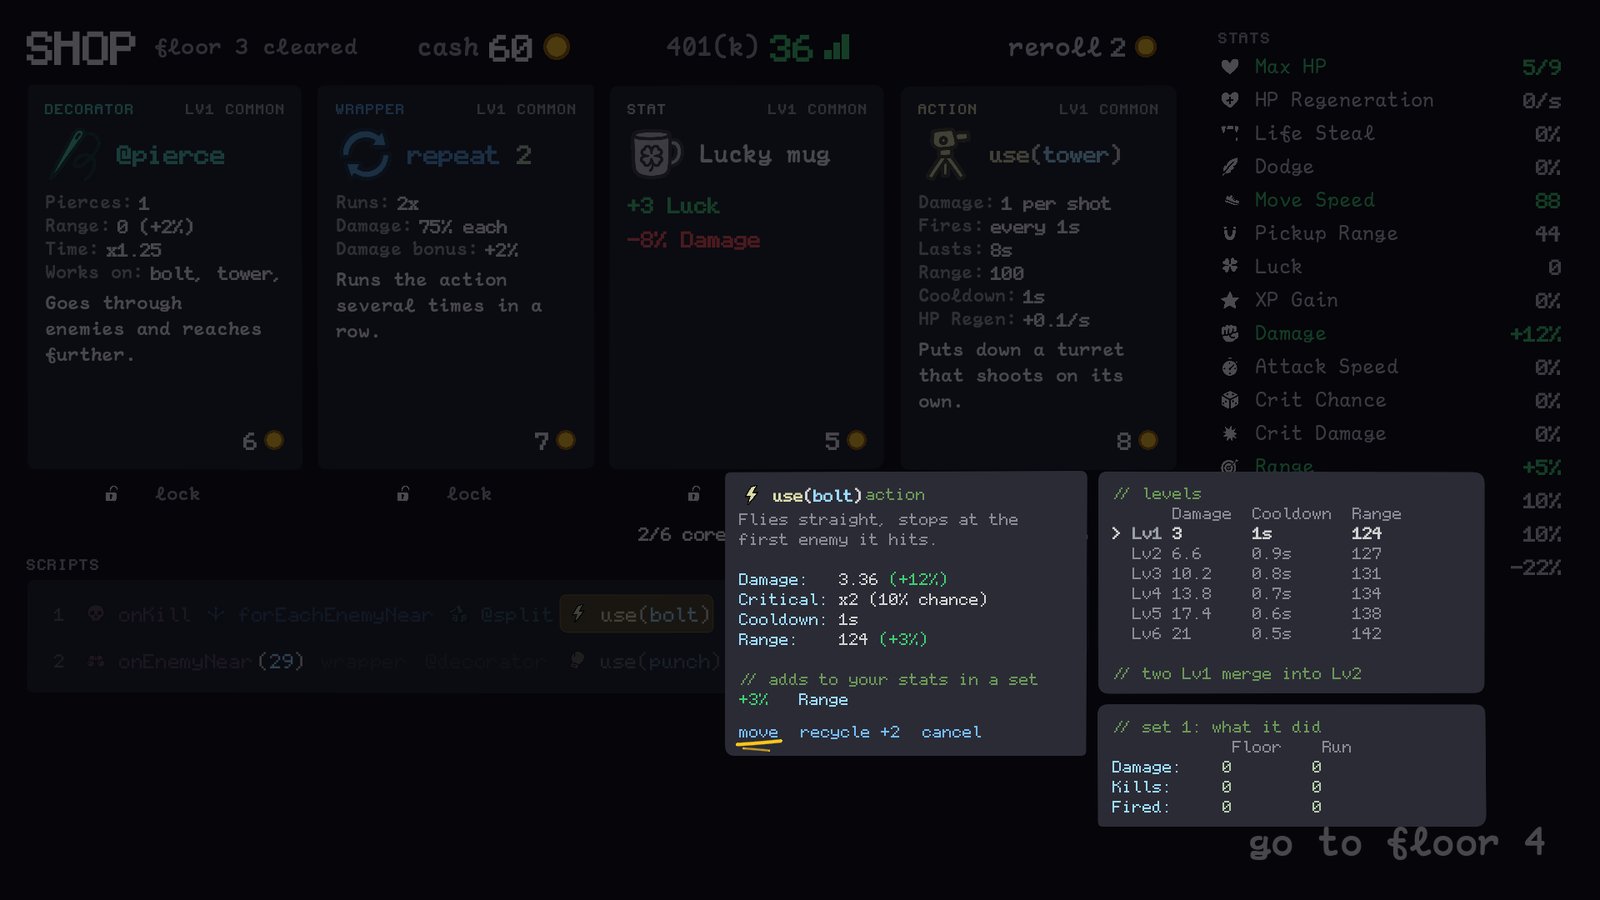This screenshot has width=1600, height=900.
Task: Click the Crit Damage burst icon
Action: pyautogui.click(x=1230, y=434)
